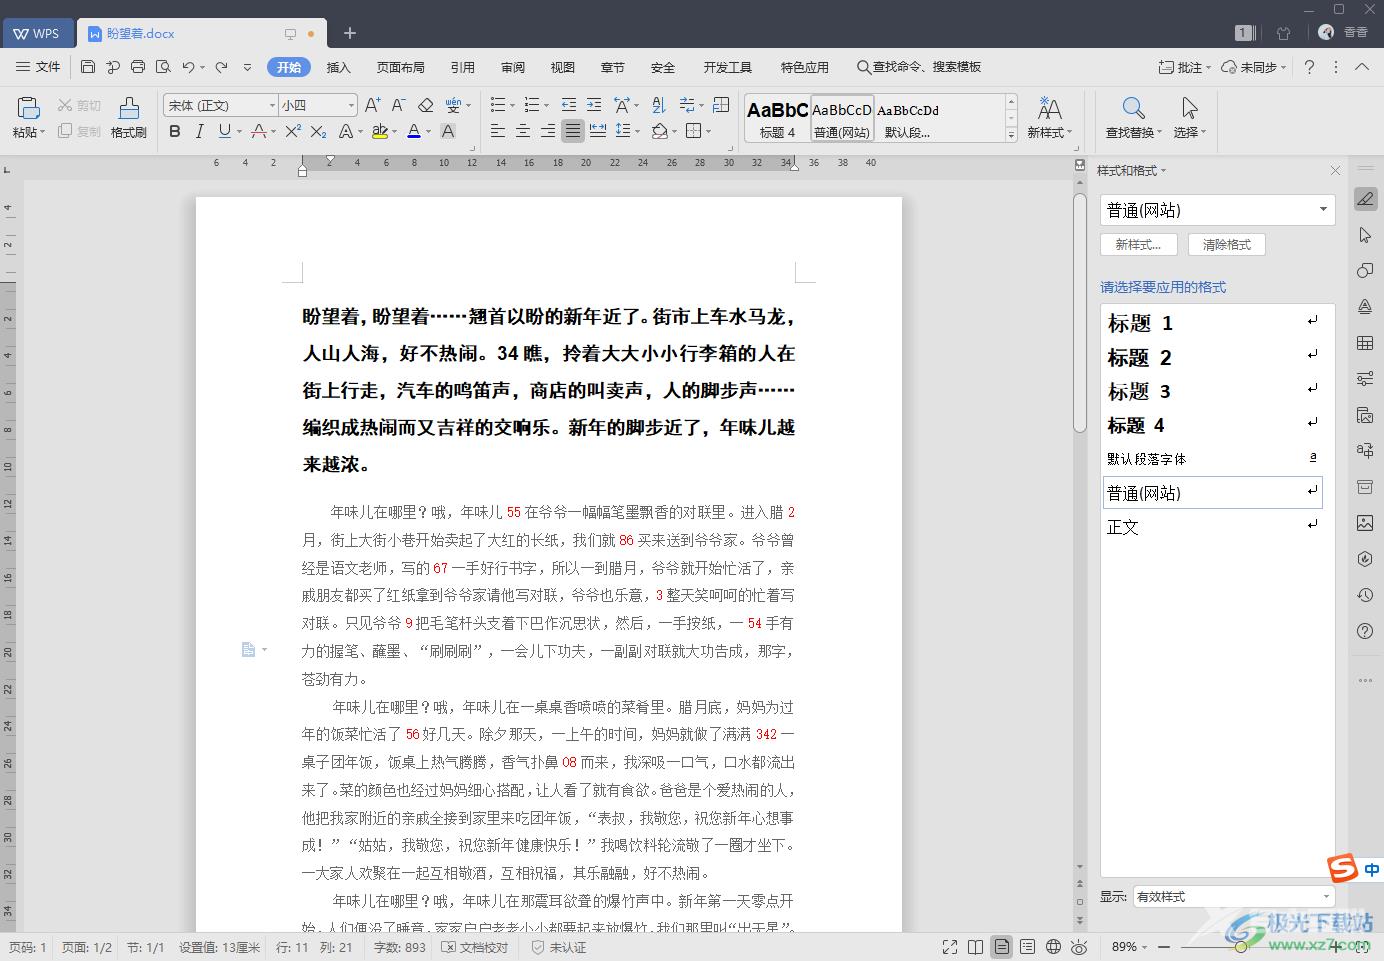Open print preview from the quick access toolbar
This screenshot has height=961, width=1384.
coord(162,67)
